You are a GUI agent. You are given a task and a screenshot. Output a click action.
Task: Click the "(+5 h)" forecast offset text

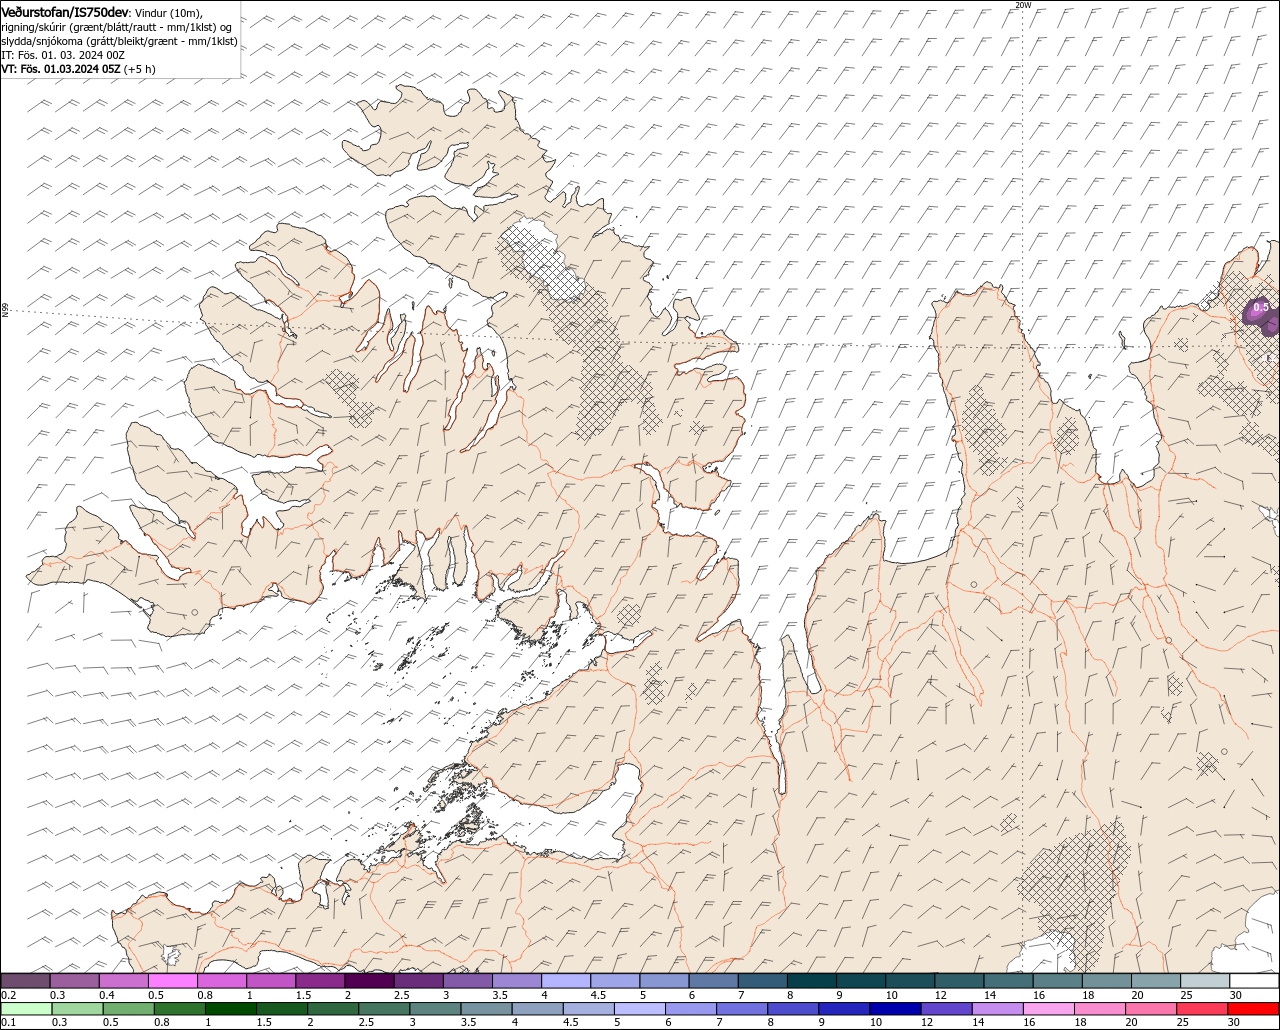[140, 69]
